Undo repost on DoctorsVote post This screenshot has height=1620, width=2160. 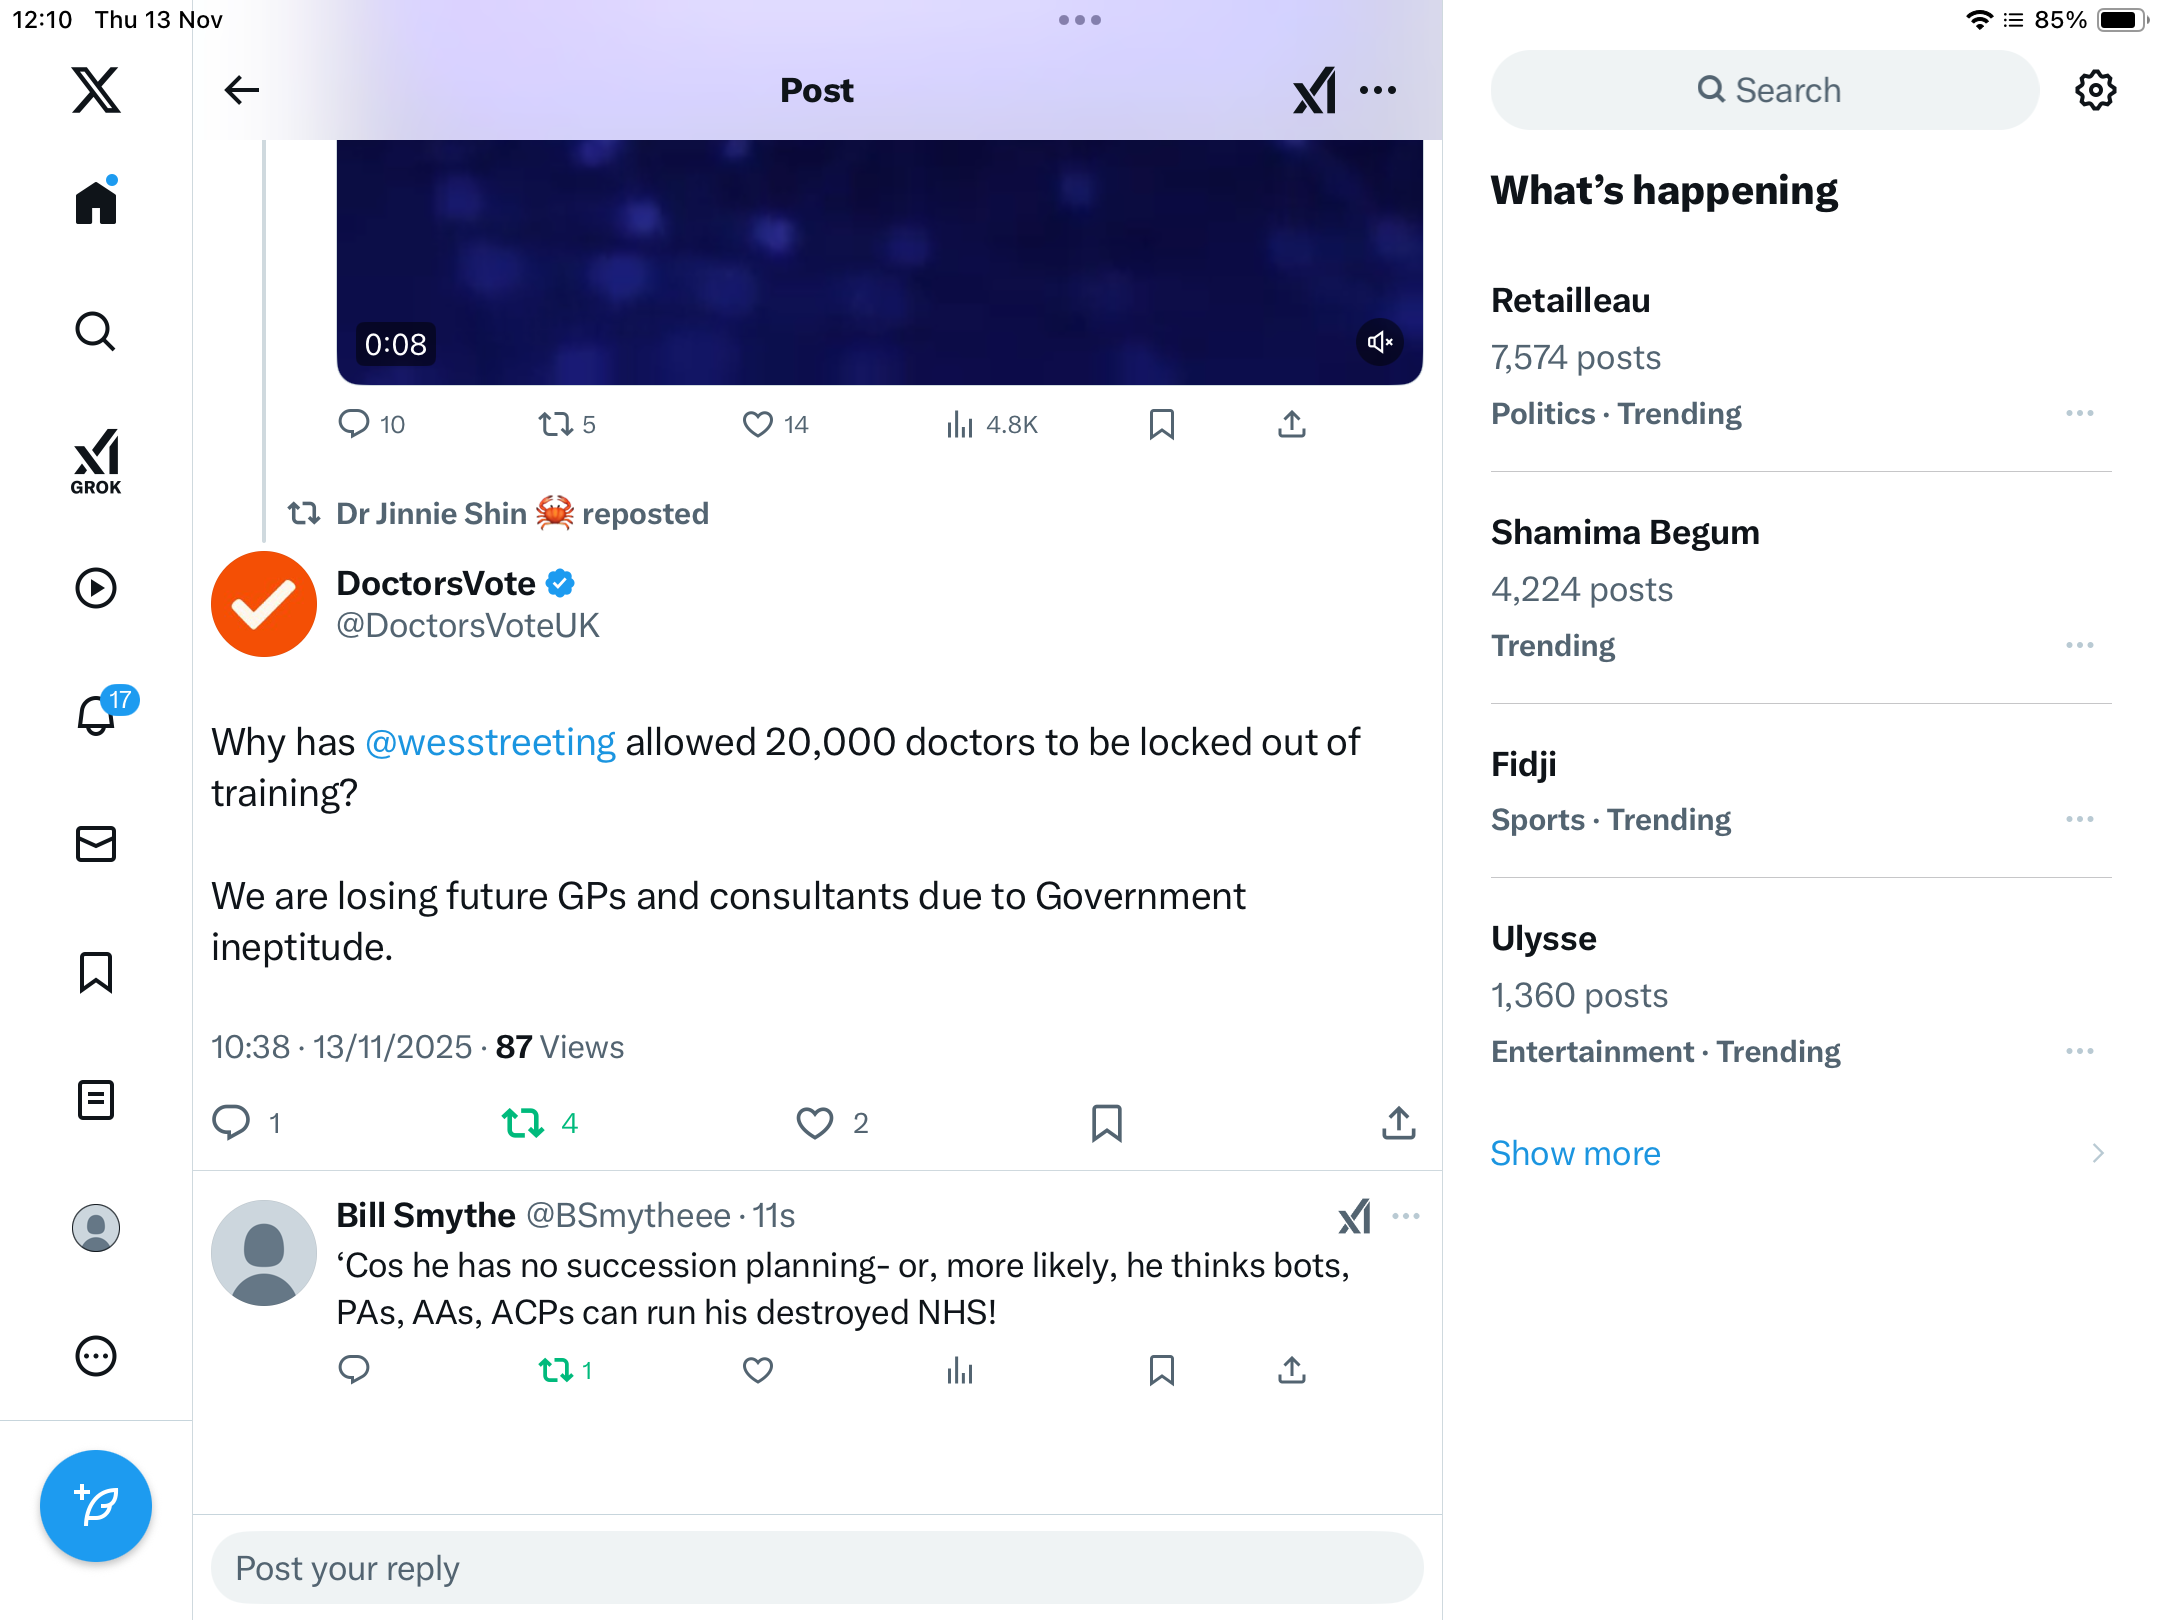(x=523, y=1123)
